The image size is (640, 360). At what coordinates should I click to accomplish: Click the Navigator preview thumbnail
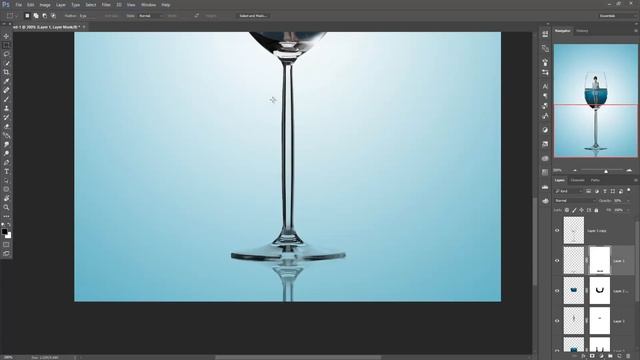[596, 100]
